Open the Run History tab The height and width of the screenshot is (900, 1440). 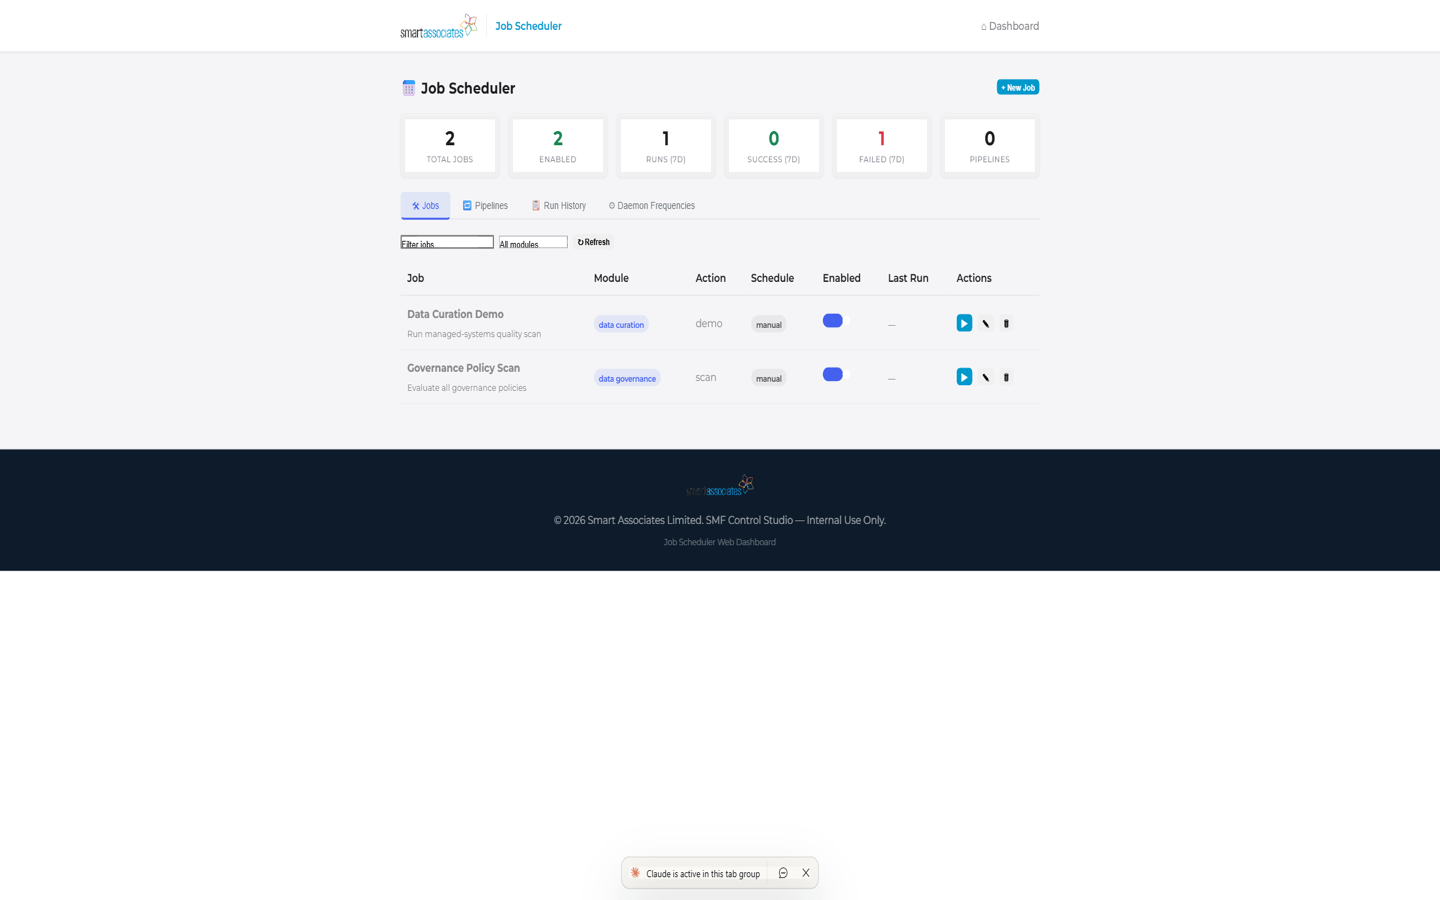558,206
